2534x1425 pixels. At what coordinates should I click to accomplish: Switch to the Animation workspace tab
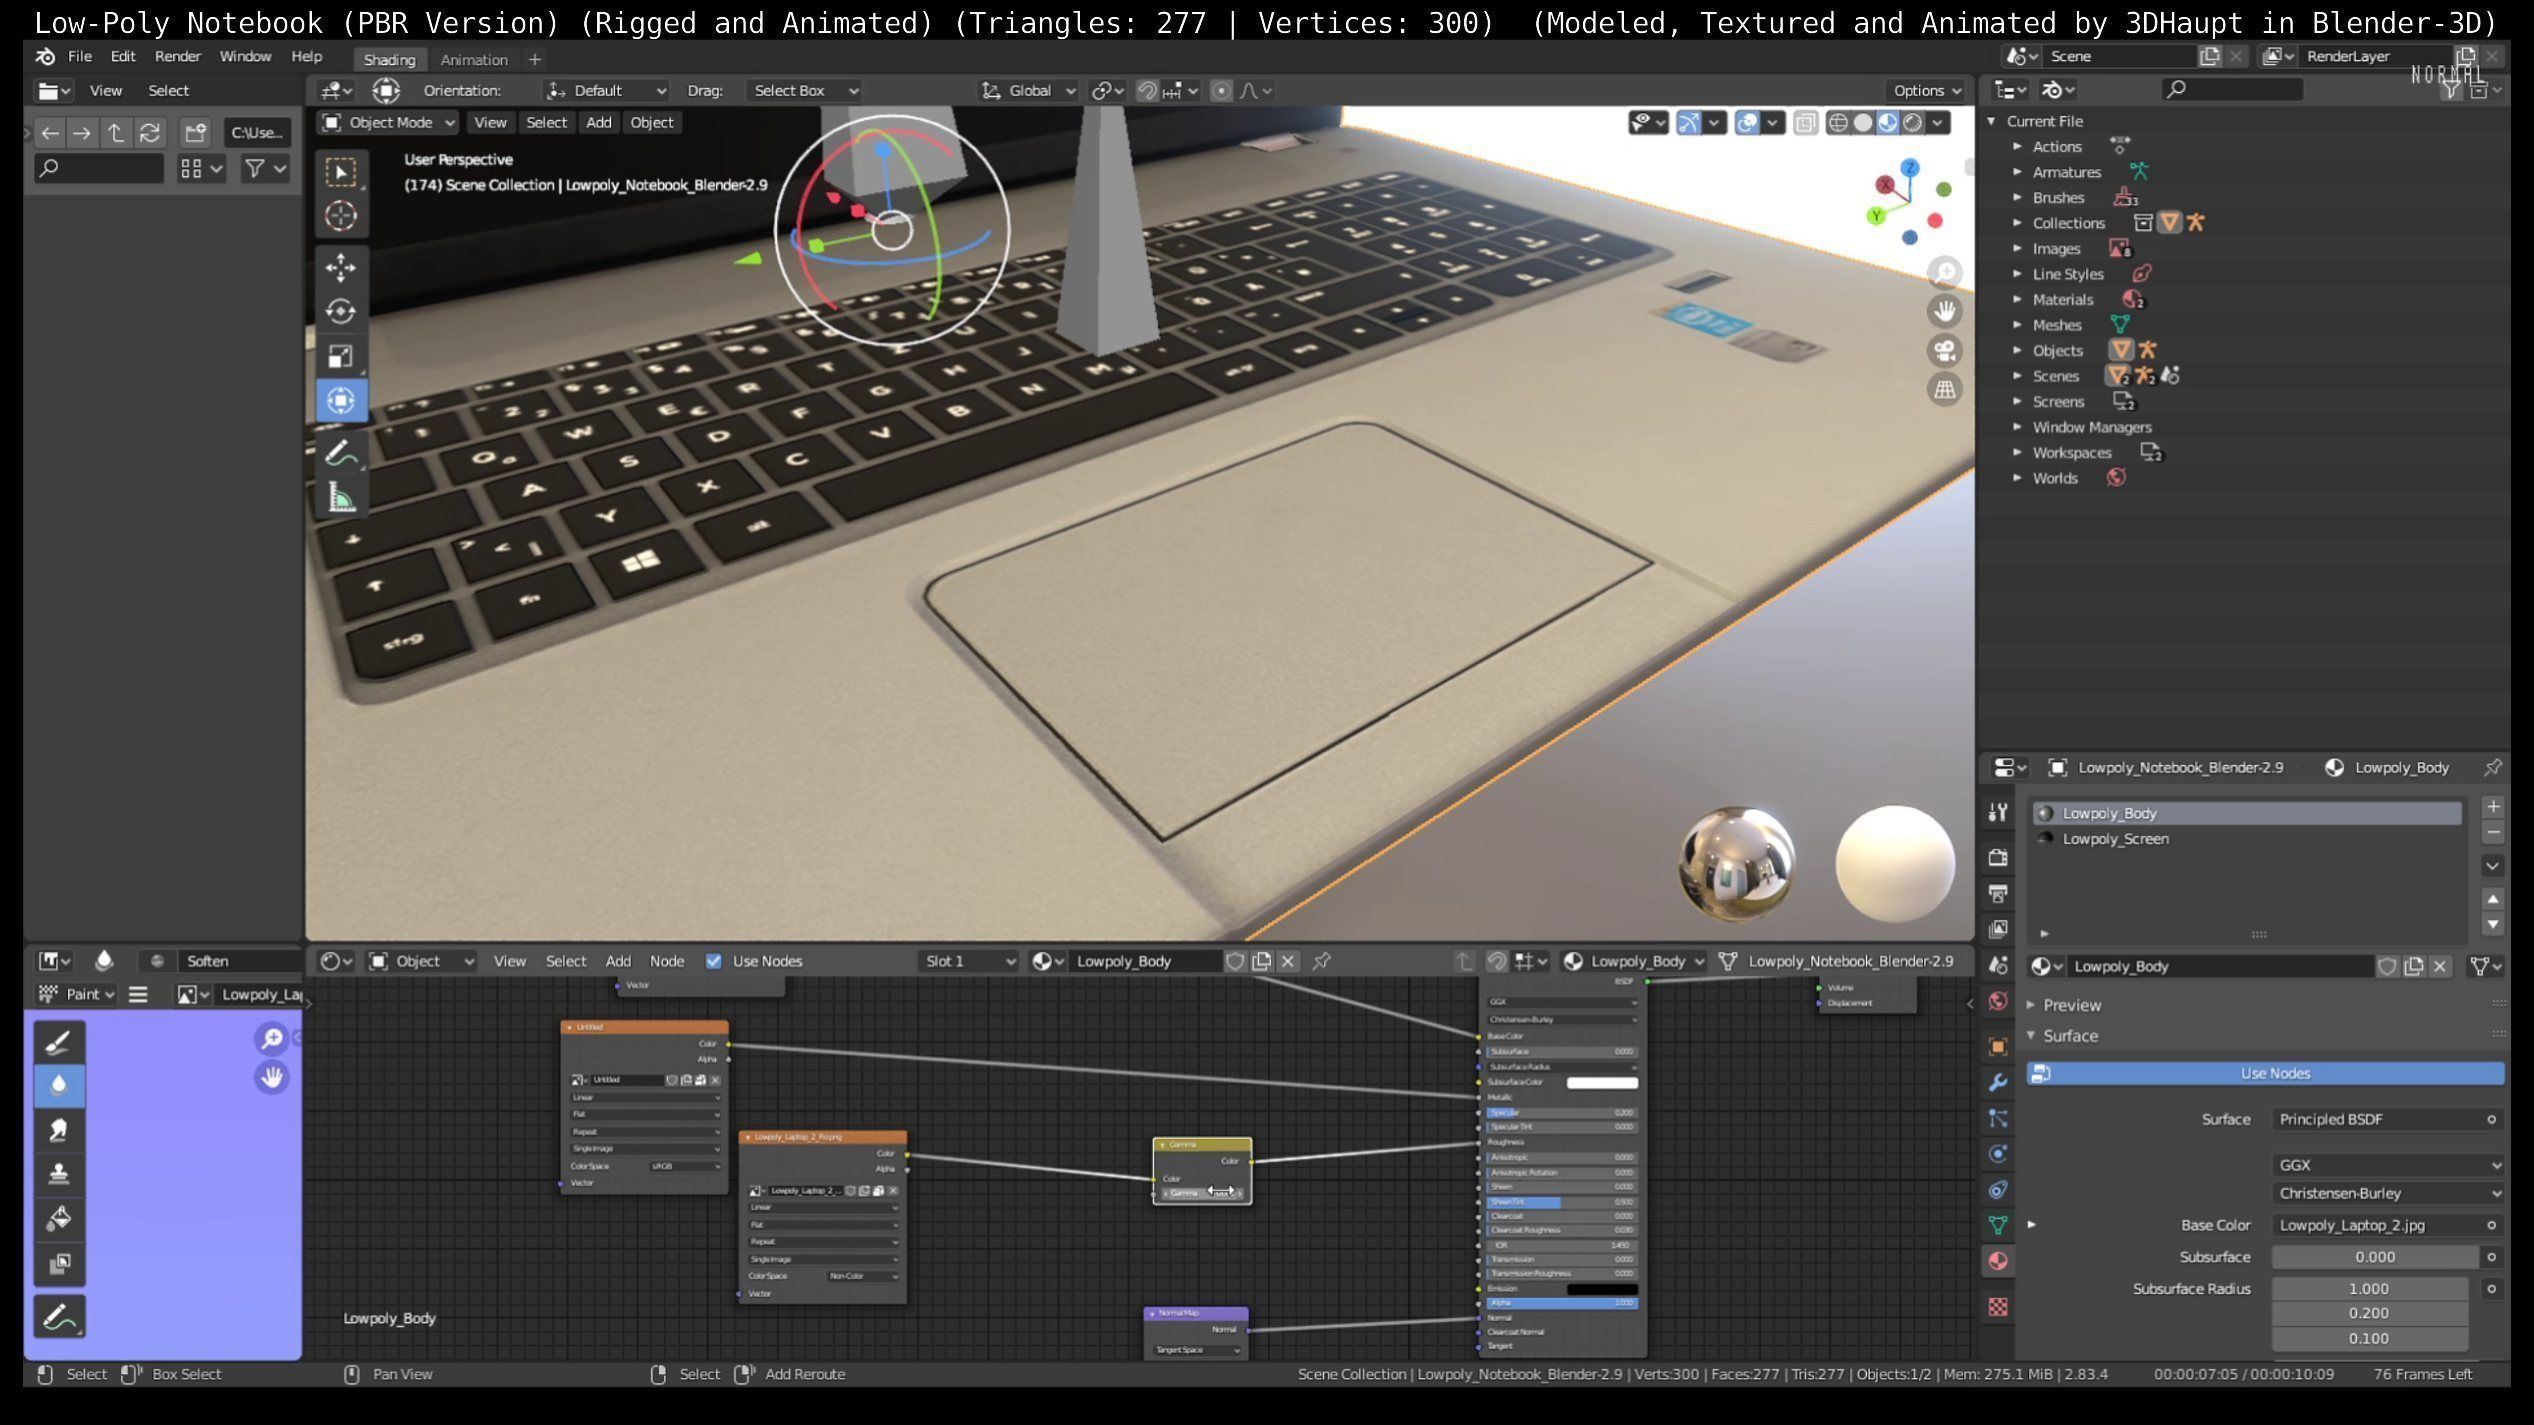click(x=474, y=60)
